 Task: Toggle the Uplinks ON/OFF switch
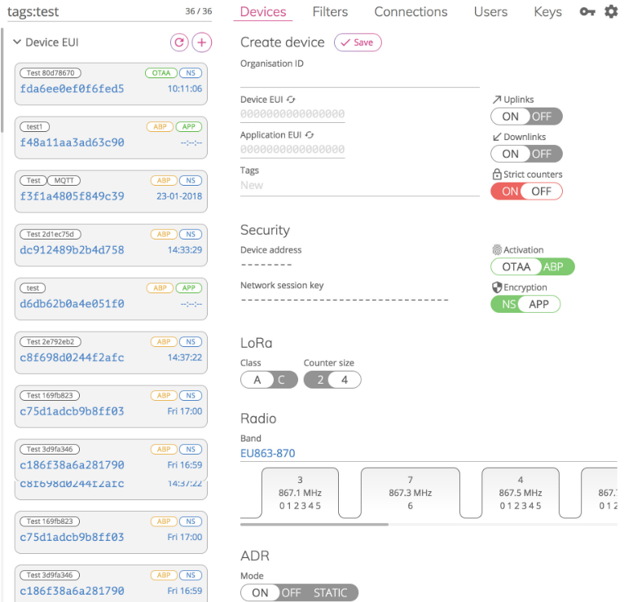pyautogui.click(x=526, y=117)
